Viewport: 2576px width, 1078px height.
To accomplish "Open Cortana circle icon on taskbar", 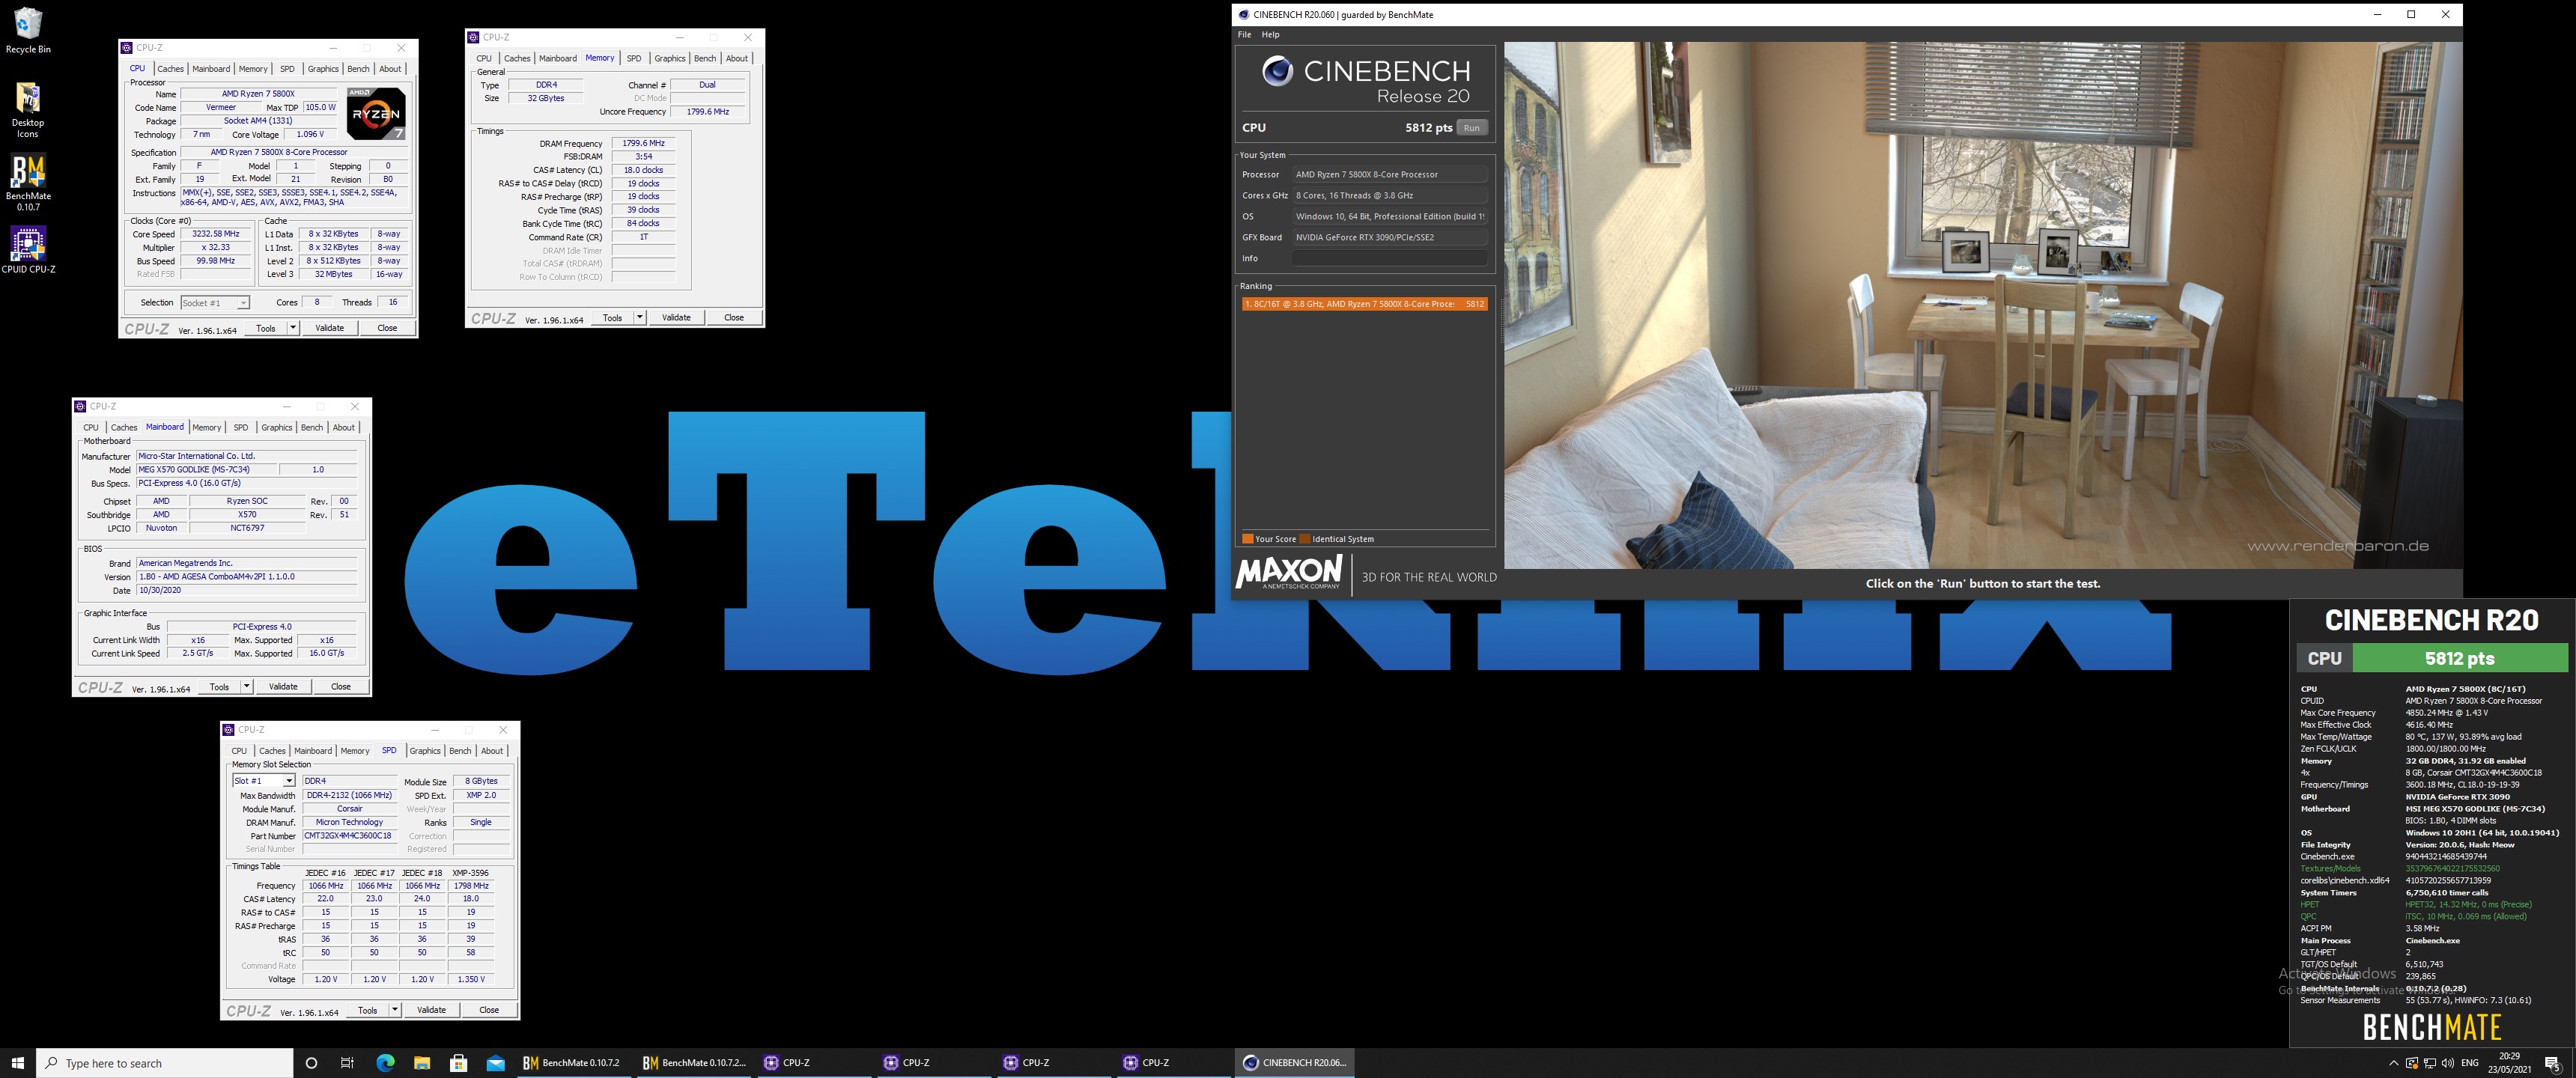I will click(311, 1063).
